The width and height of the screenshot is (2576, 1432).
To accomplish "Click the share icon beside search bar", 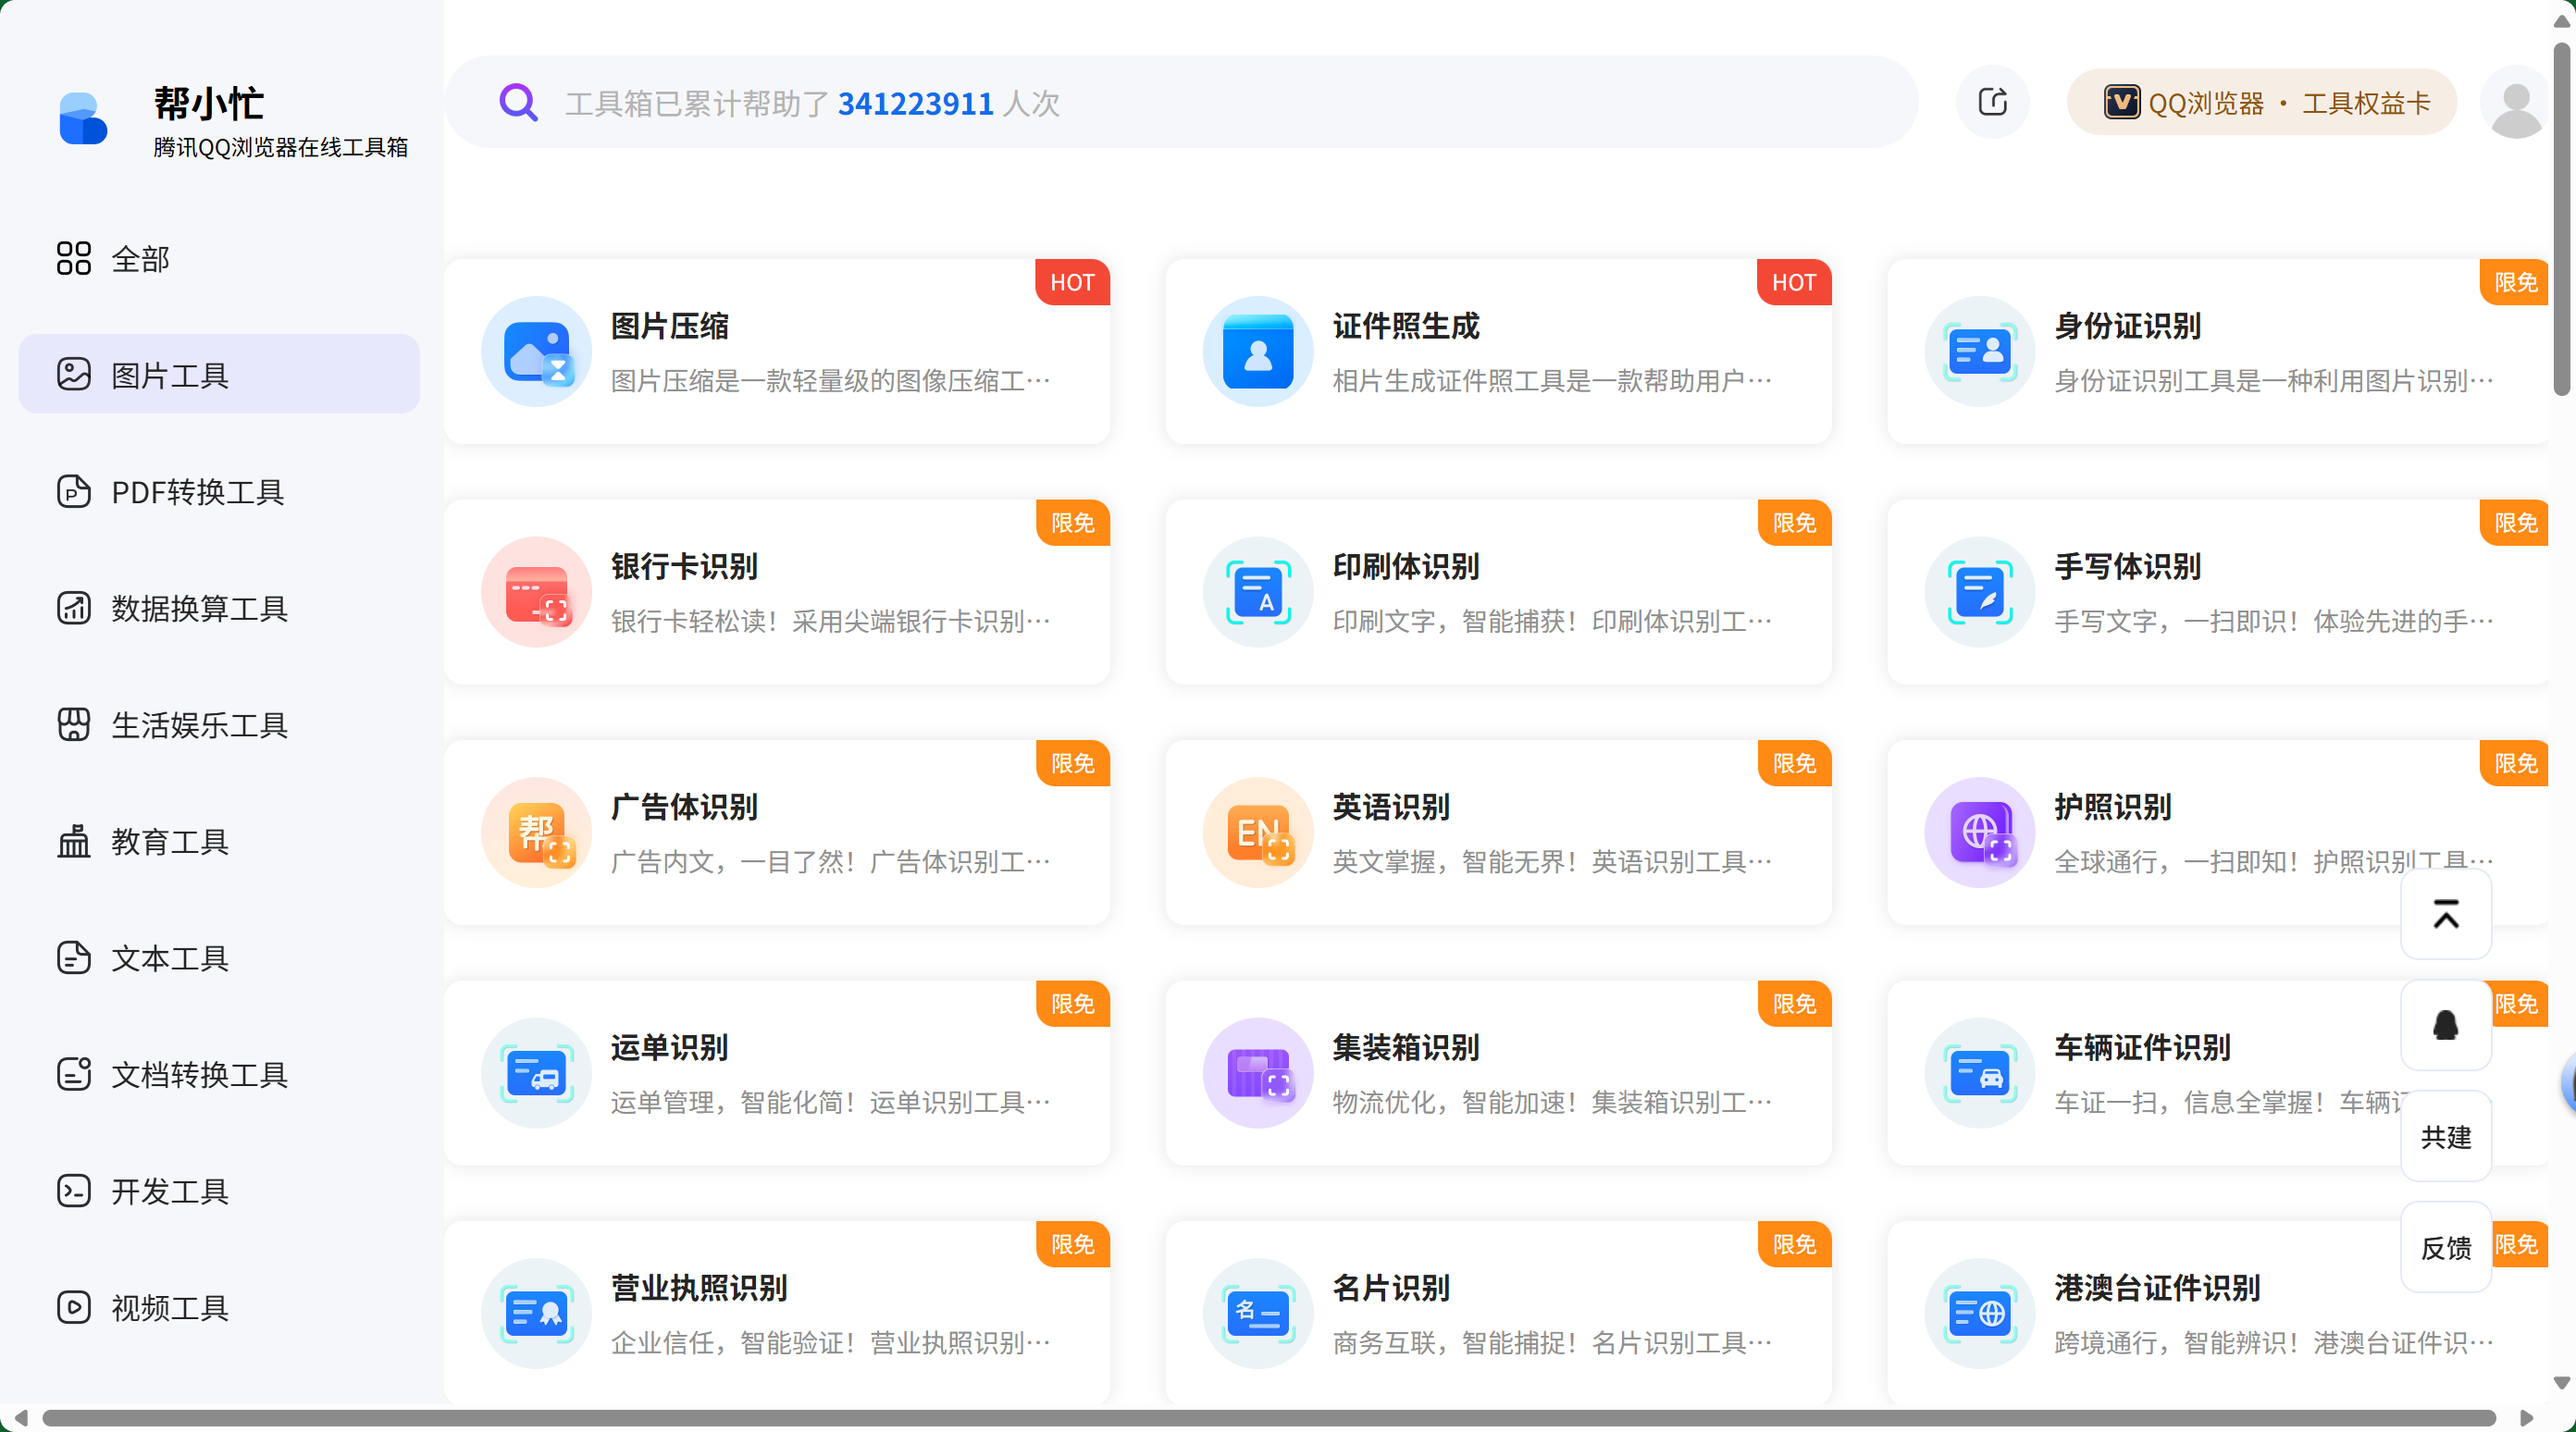I will point(1992,102).
